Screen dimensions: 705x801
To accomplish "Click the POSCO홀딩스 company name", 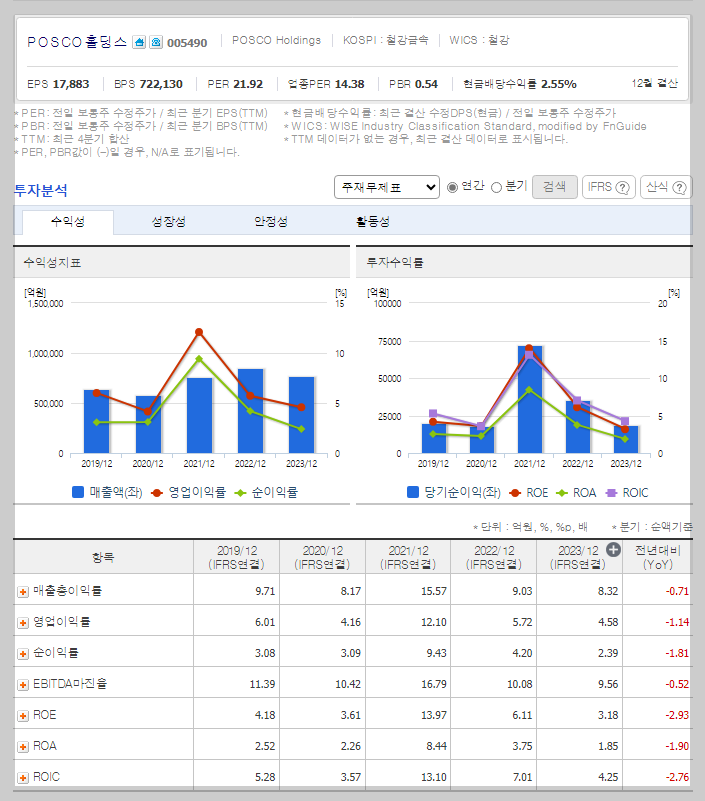I will tap(77, 42).
